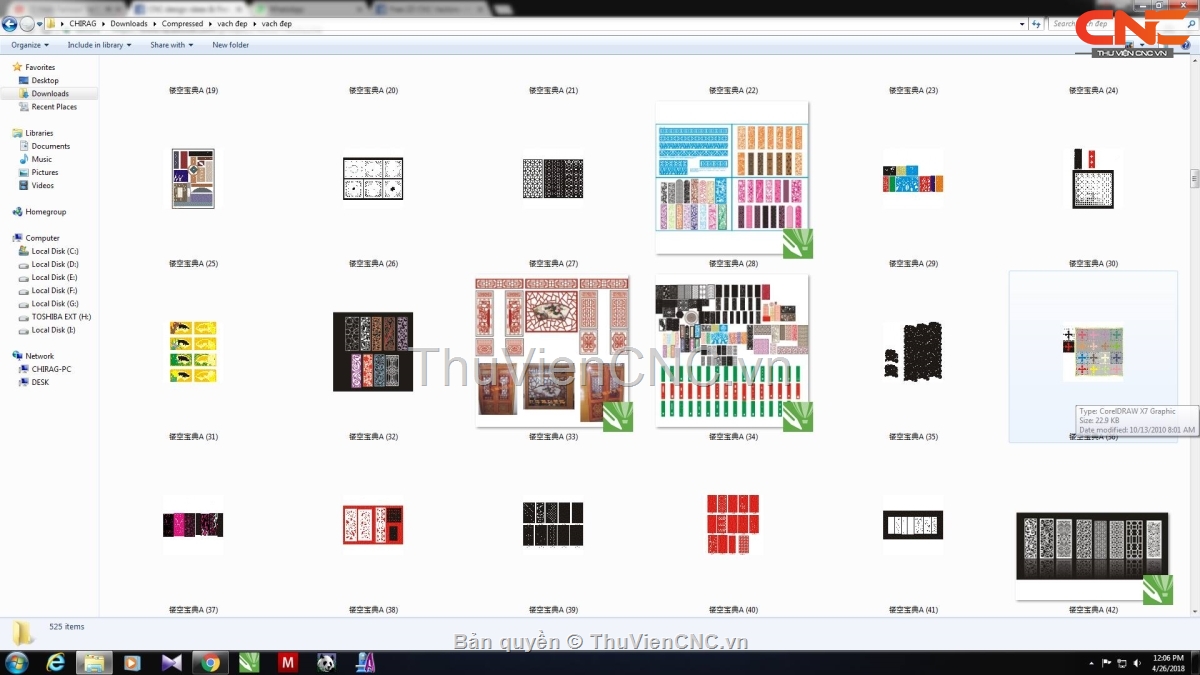This screenshot has height=675, width=1200.
Task: Select Libraries in the navigation pane
Action: [x=32, y=133]
